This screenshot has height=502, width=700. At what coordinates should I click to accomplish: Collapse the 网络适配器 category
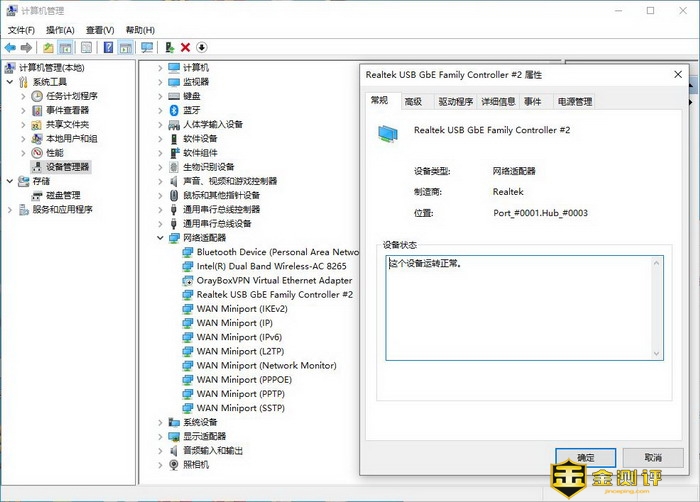tap(160, 238)
